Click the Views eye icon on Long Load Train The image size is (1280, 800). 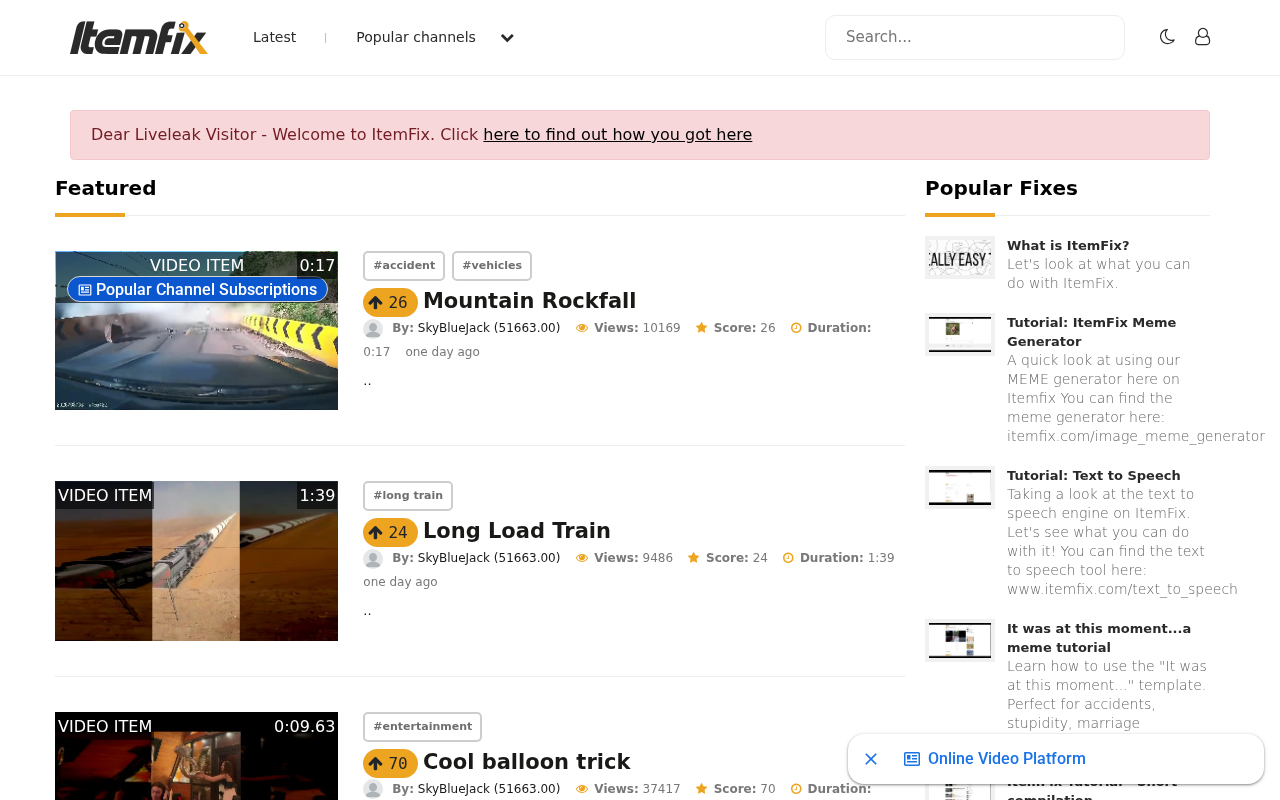click(582, 558)
